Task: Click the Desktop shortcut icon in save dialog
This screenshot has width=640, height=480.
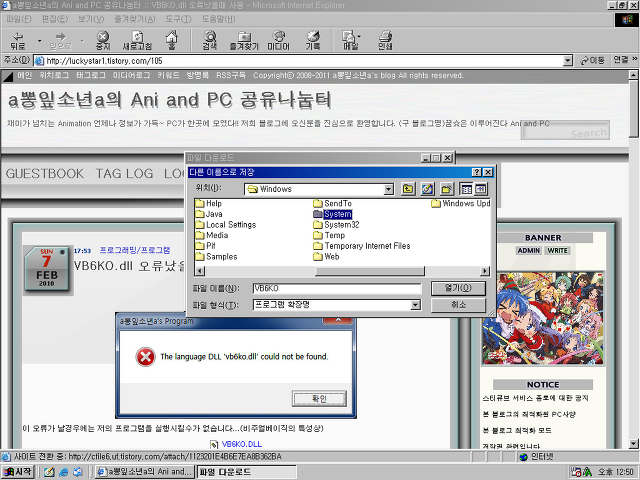Action: tap(427, 189)
